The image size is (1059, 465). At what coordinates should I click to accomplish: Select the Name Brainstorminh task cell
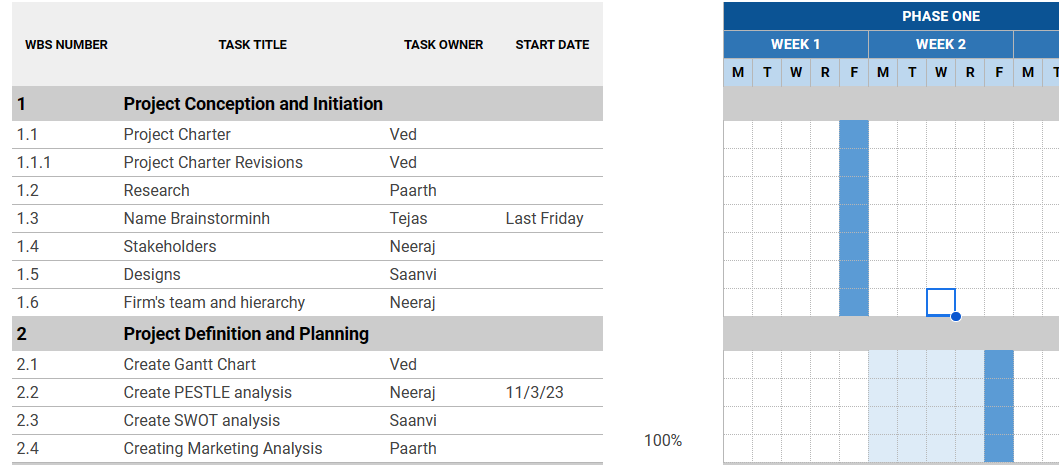[196, 219]
